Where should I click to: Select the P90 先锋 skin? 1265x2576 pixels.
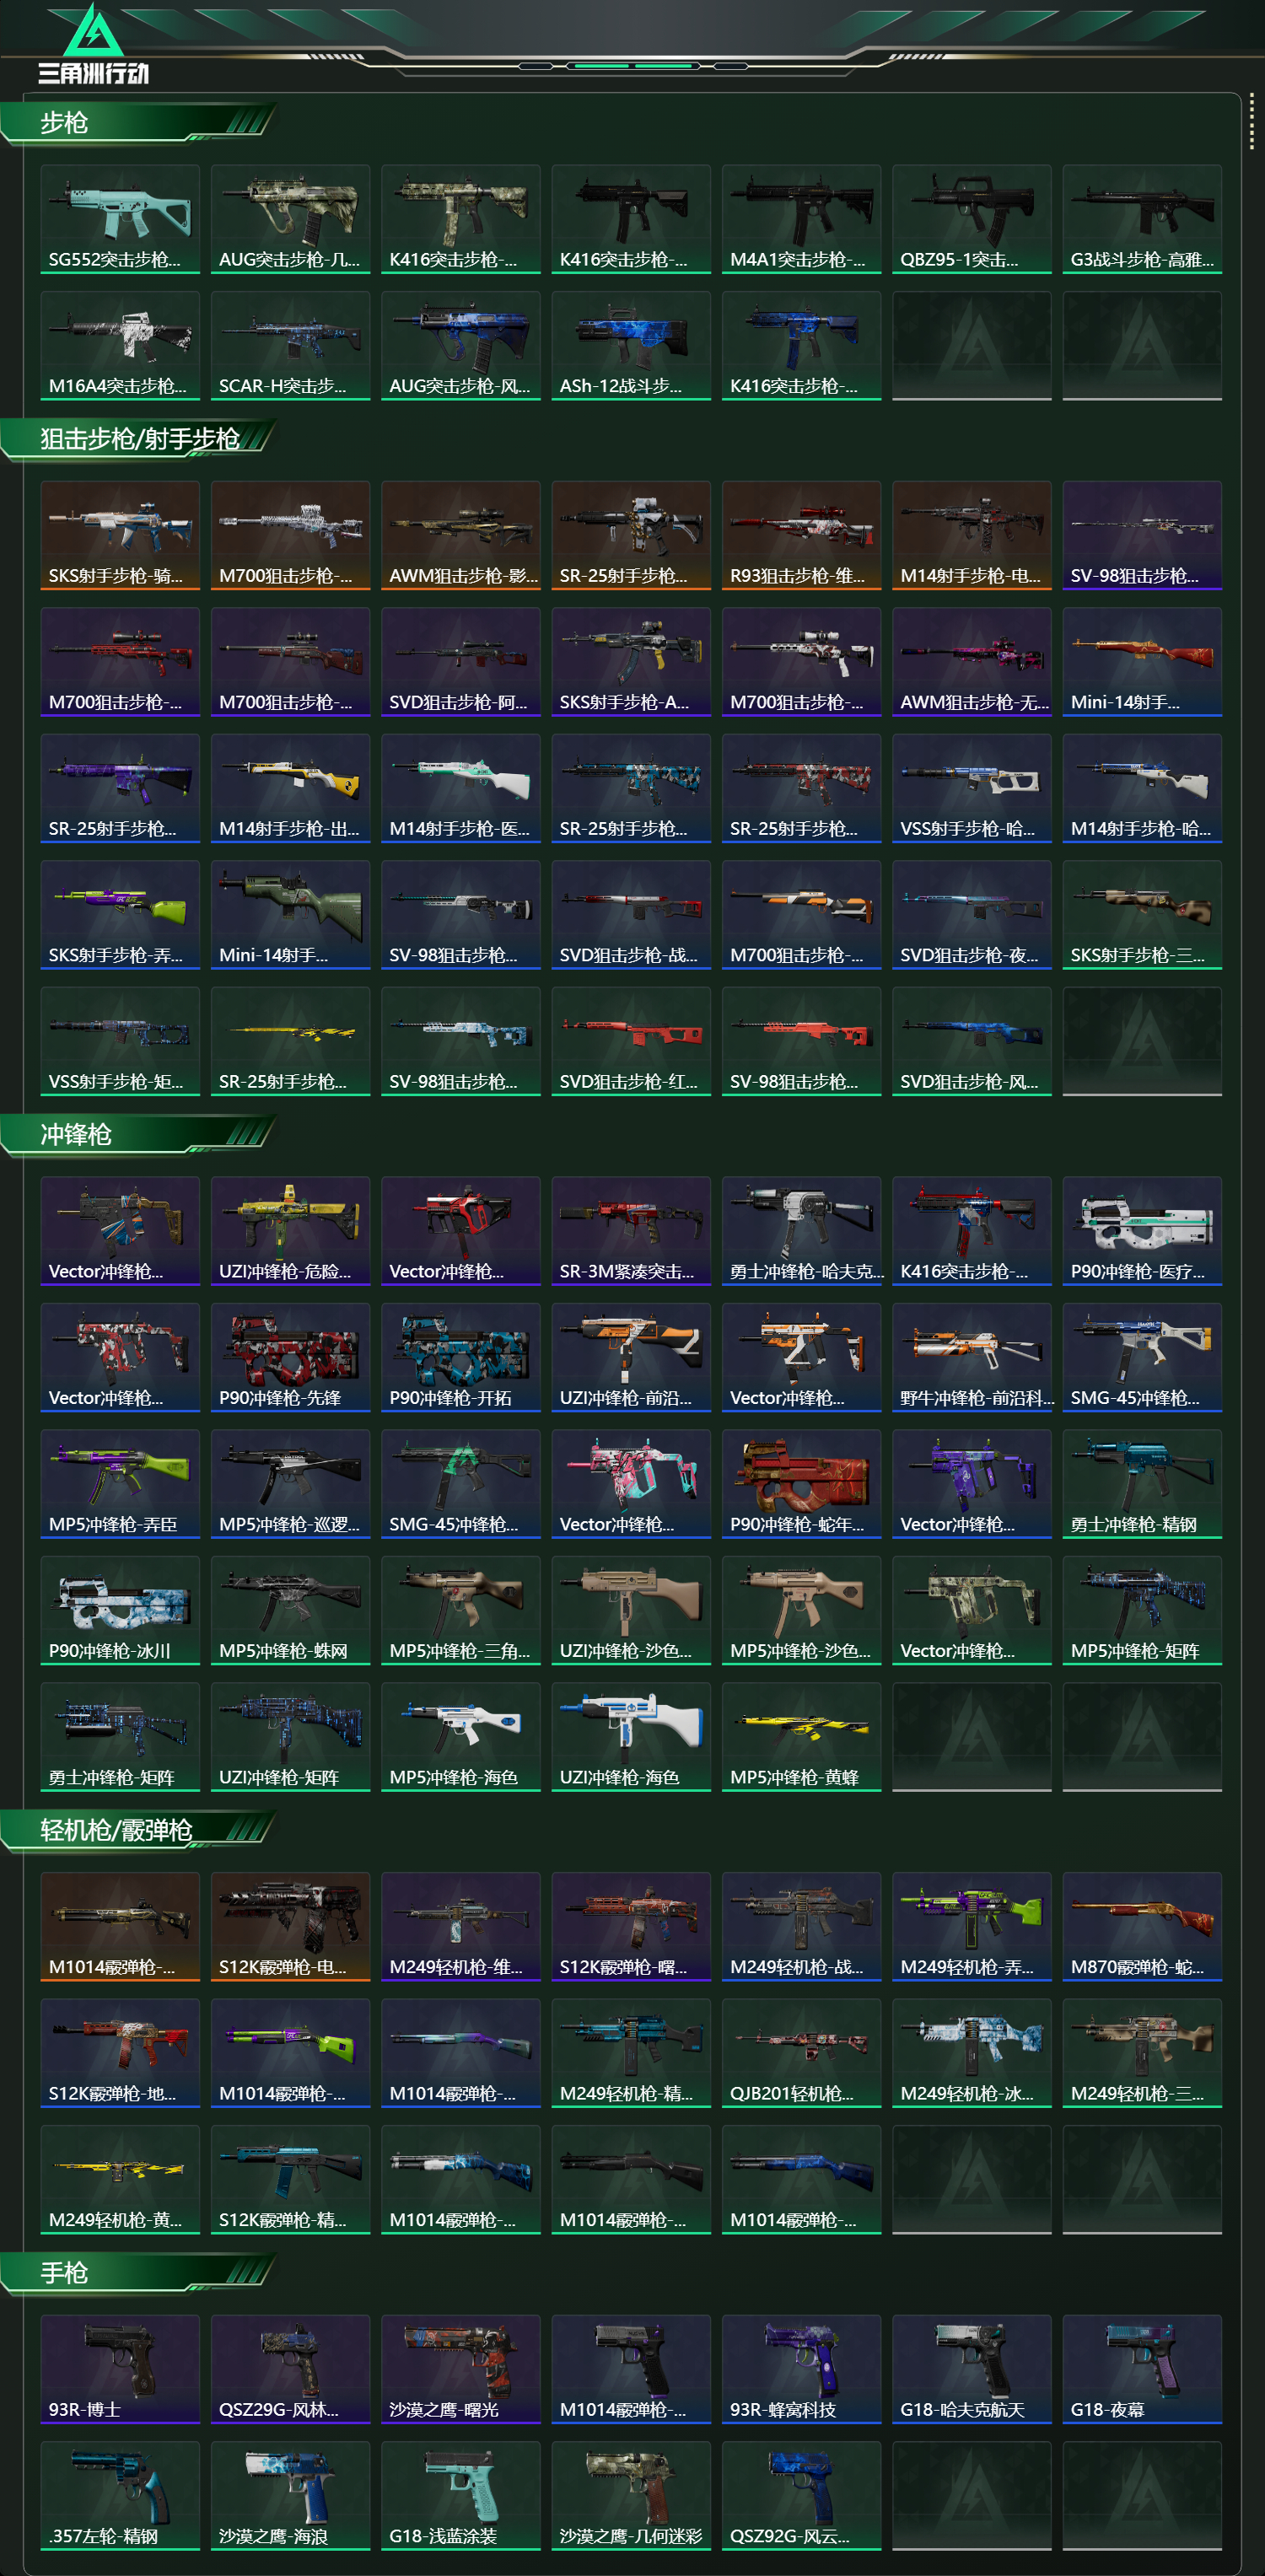click(x=291, y=1357)
